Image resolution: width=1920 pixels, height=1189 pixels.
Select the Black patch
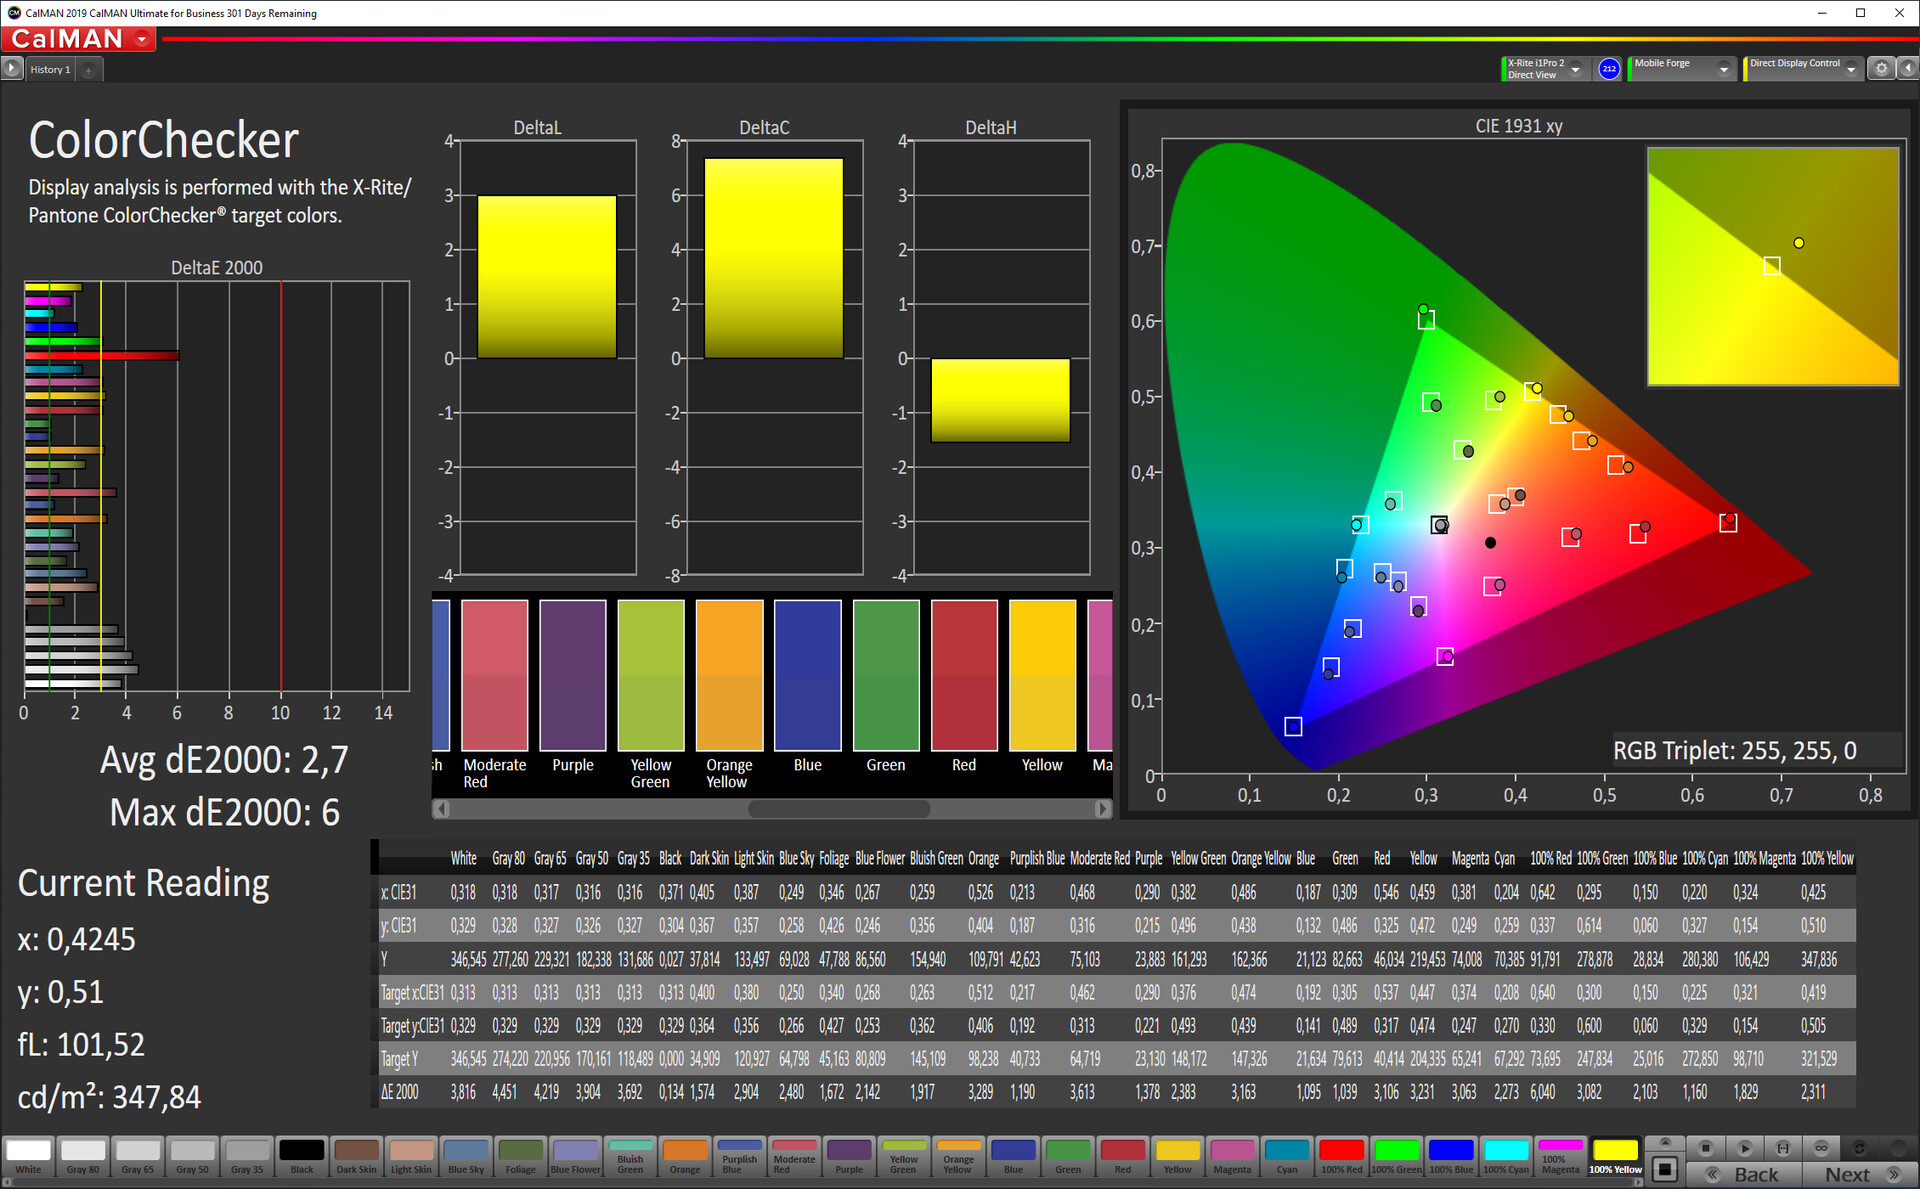[302, 1156]
